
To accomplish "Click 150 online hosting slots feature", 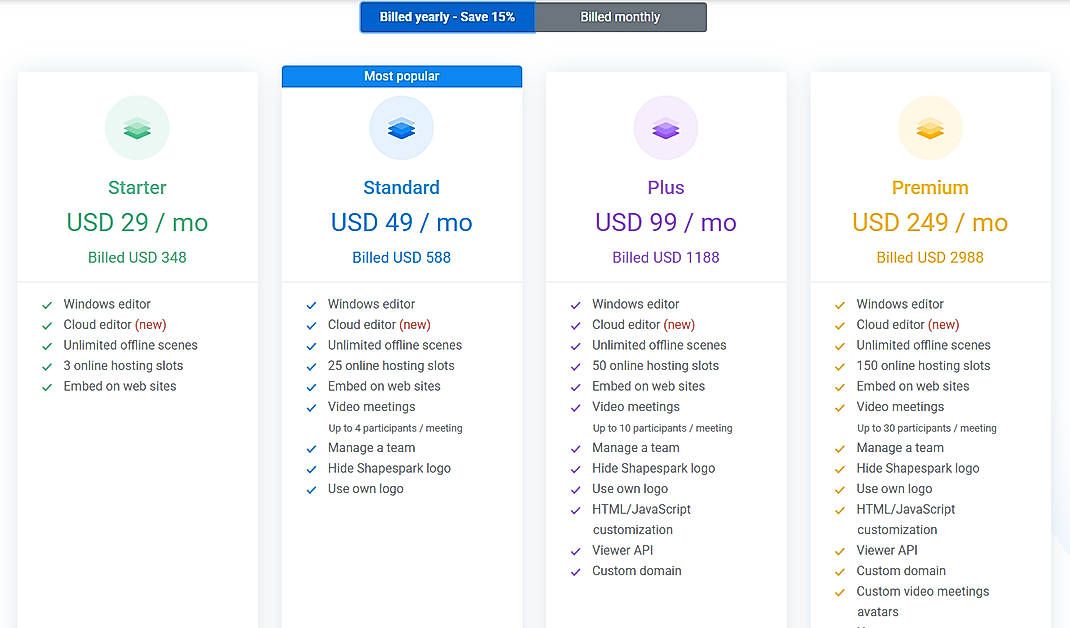I will tap(923, 366).
